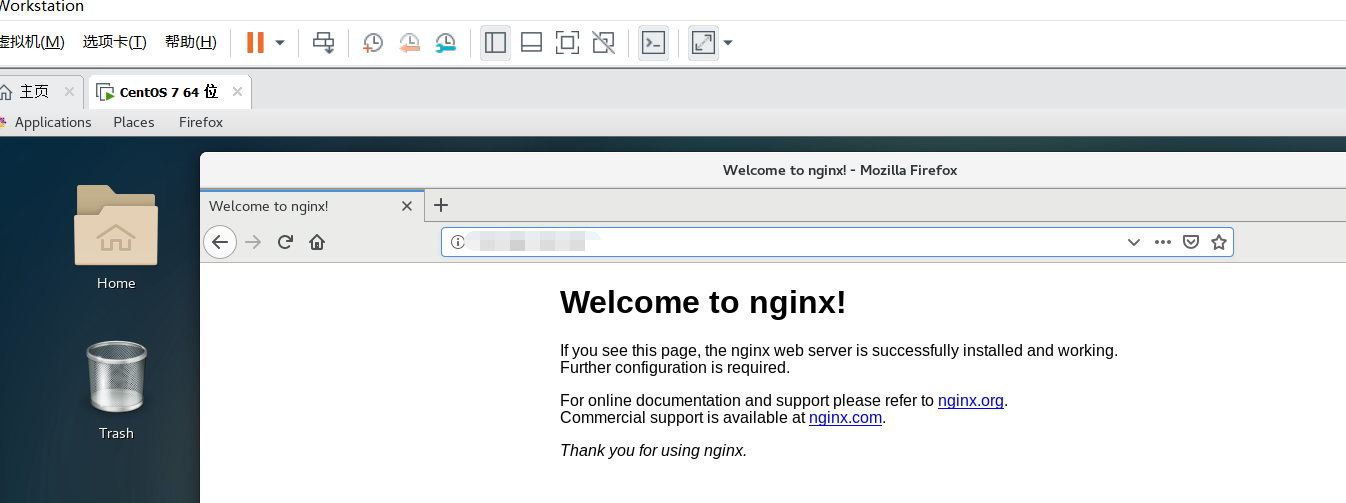Select the Welcome to nginx! browser tab

pos(311,206)
